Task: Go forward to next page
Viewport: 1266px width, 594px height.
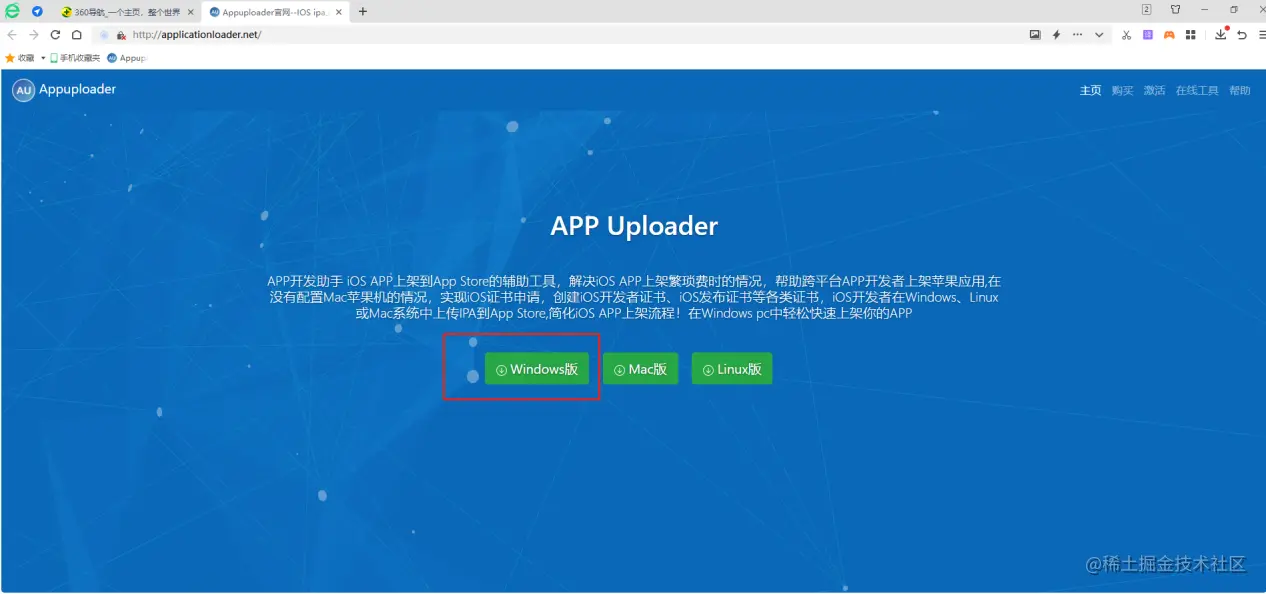Action: [x=34, y=34]
